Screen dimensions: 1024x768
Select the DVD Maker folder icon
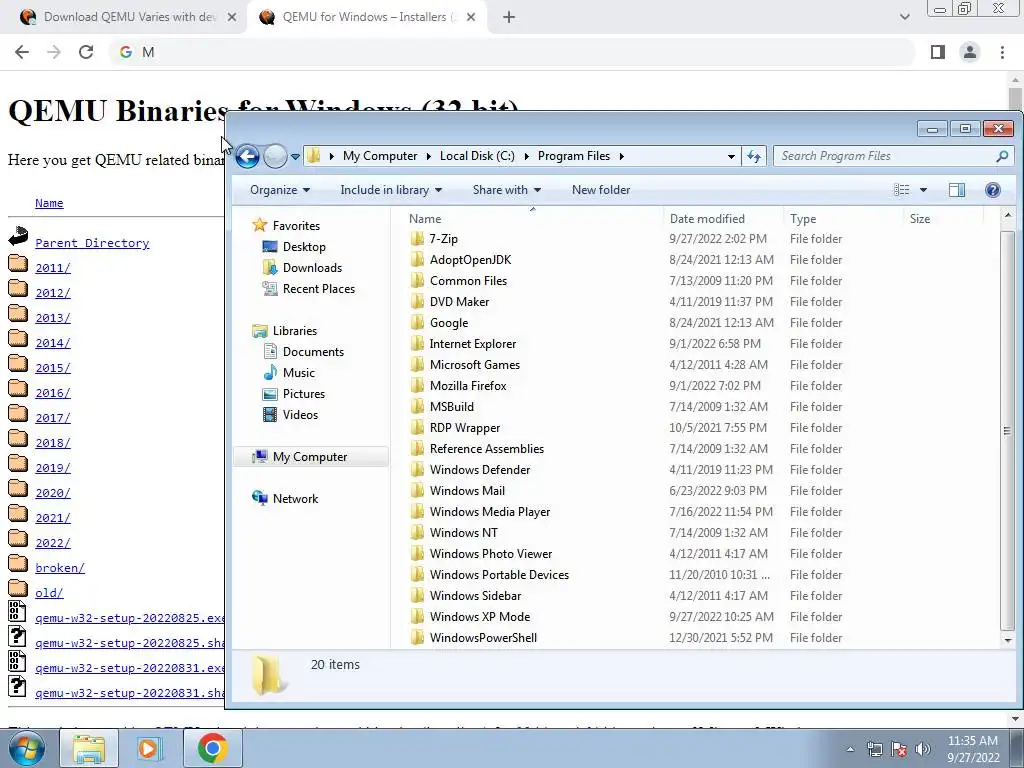417,302
